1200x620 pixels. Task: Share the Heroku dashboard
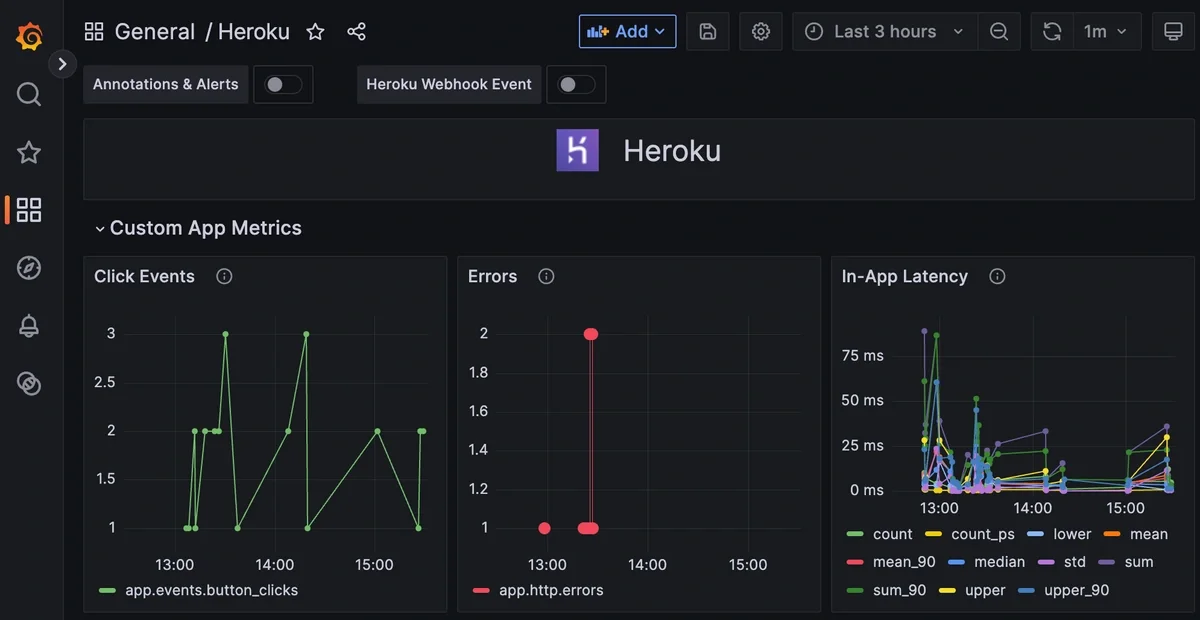[357, 31]
